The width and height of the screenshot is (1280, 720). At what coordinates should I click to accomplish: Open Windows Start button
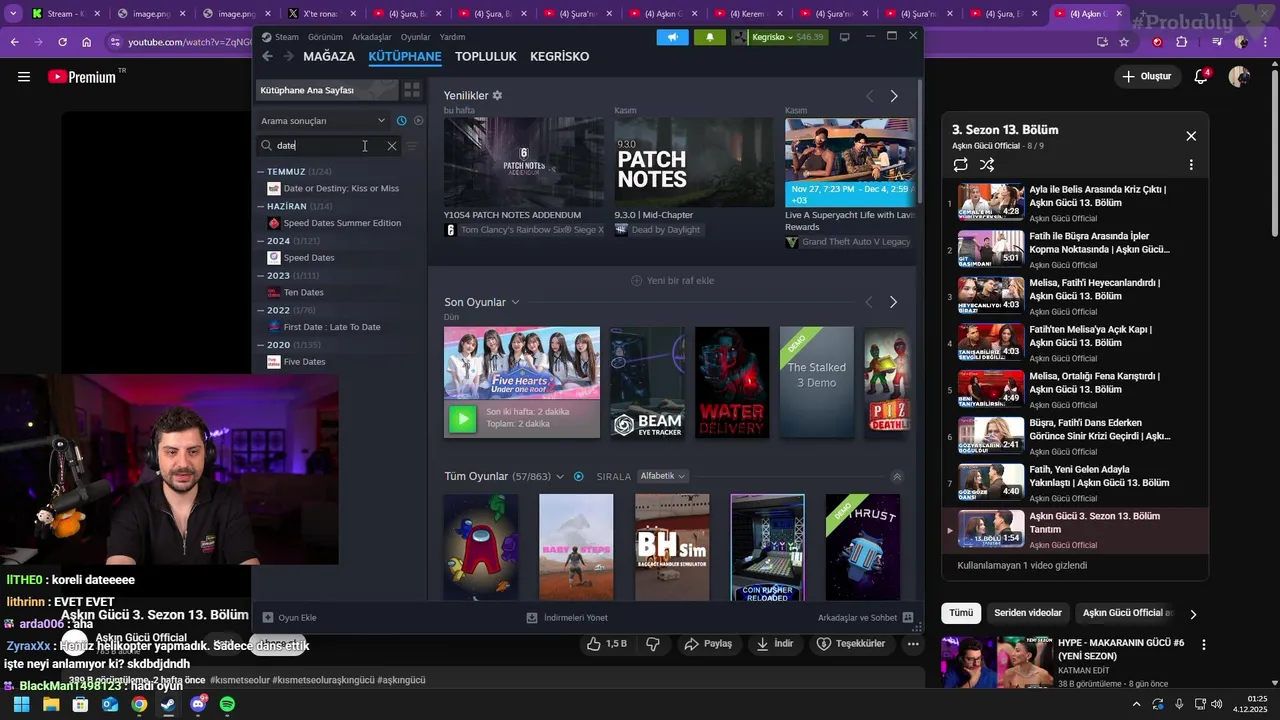(x=21, y=705)
